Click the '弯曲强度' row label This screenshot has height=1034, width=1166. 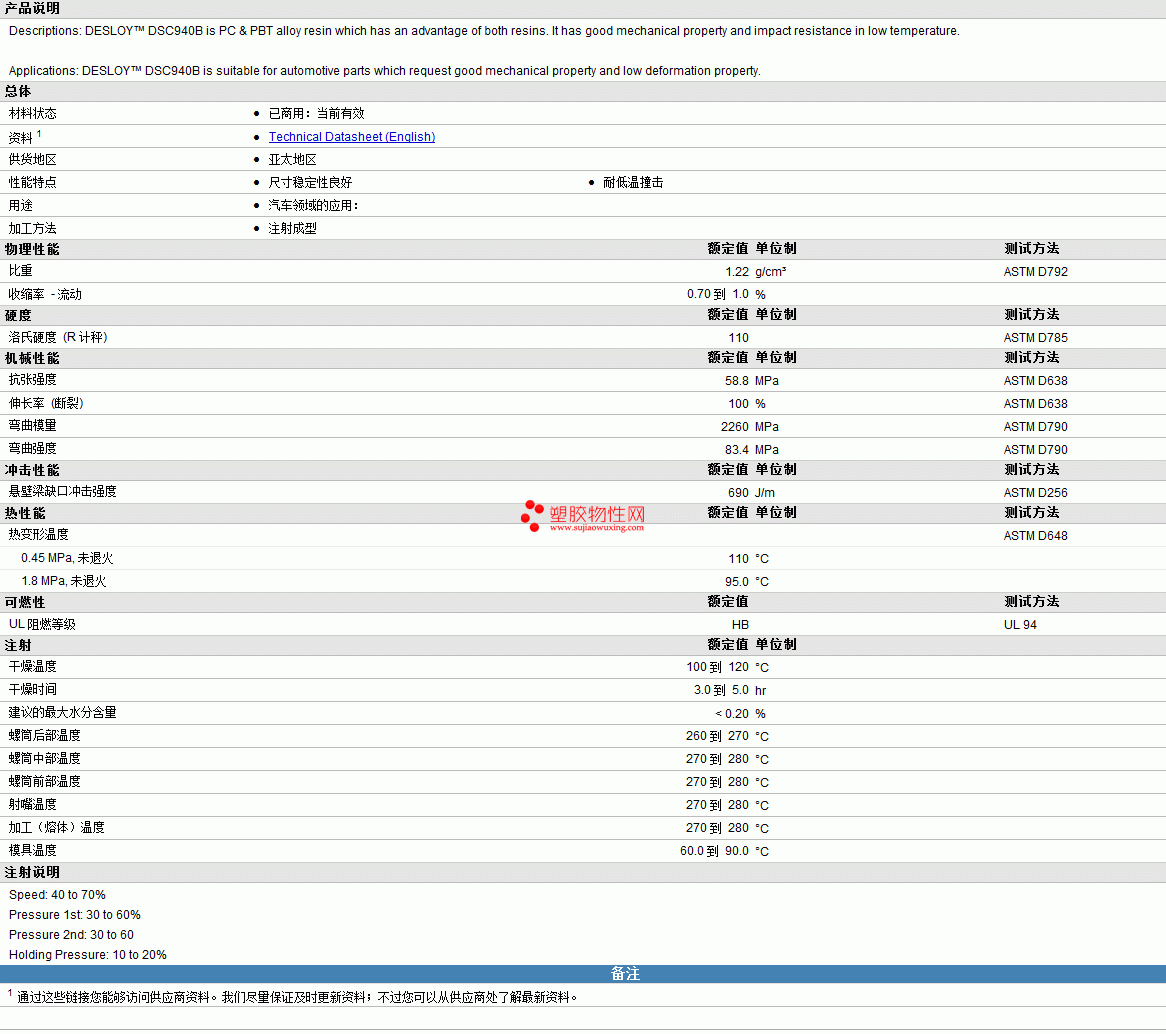(x=33, y=449)
